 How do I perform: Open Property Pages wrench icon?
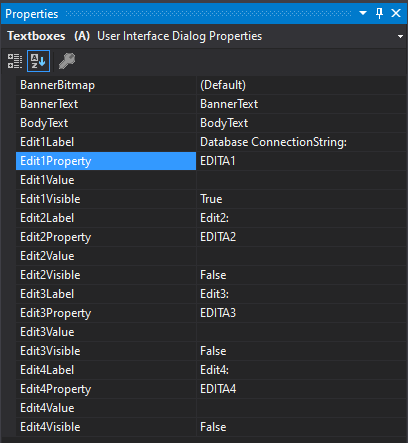coord(67,61)
